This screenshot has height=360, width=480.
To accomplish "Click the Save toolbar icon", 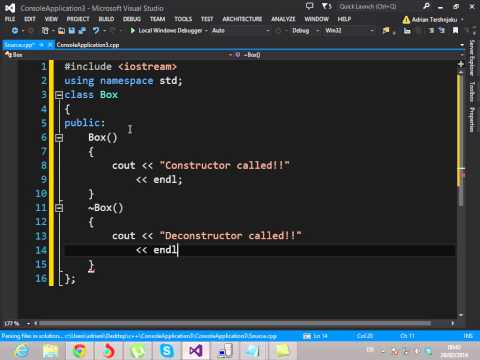I will (72, 31).
